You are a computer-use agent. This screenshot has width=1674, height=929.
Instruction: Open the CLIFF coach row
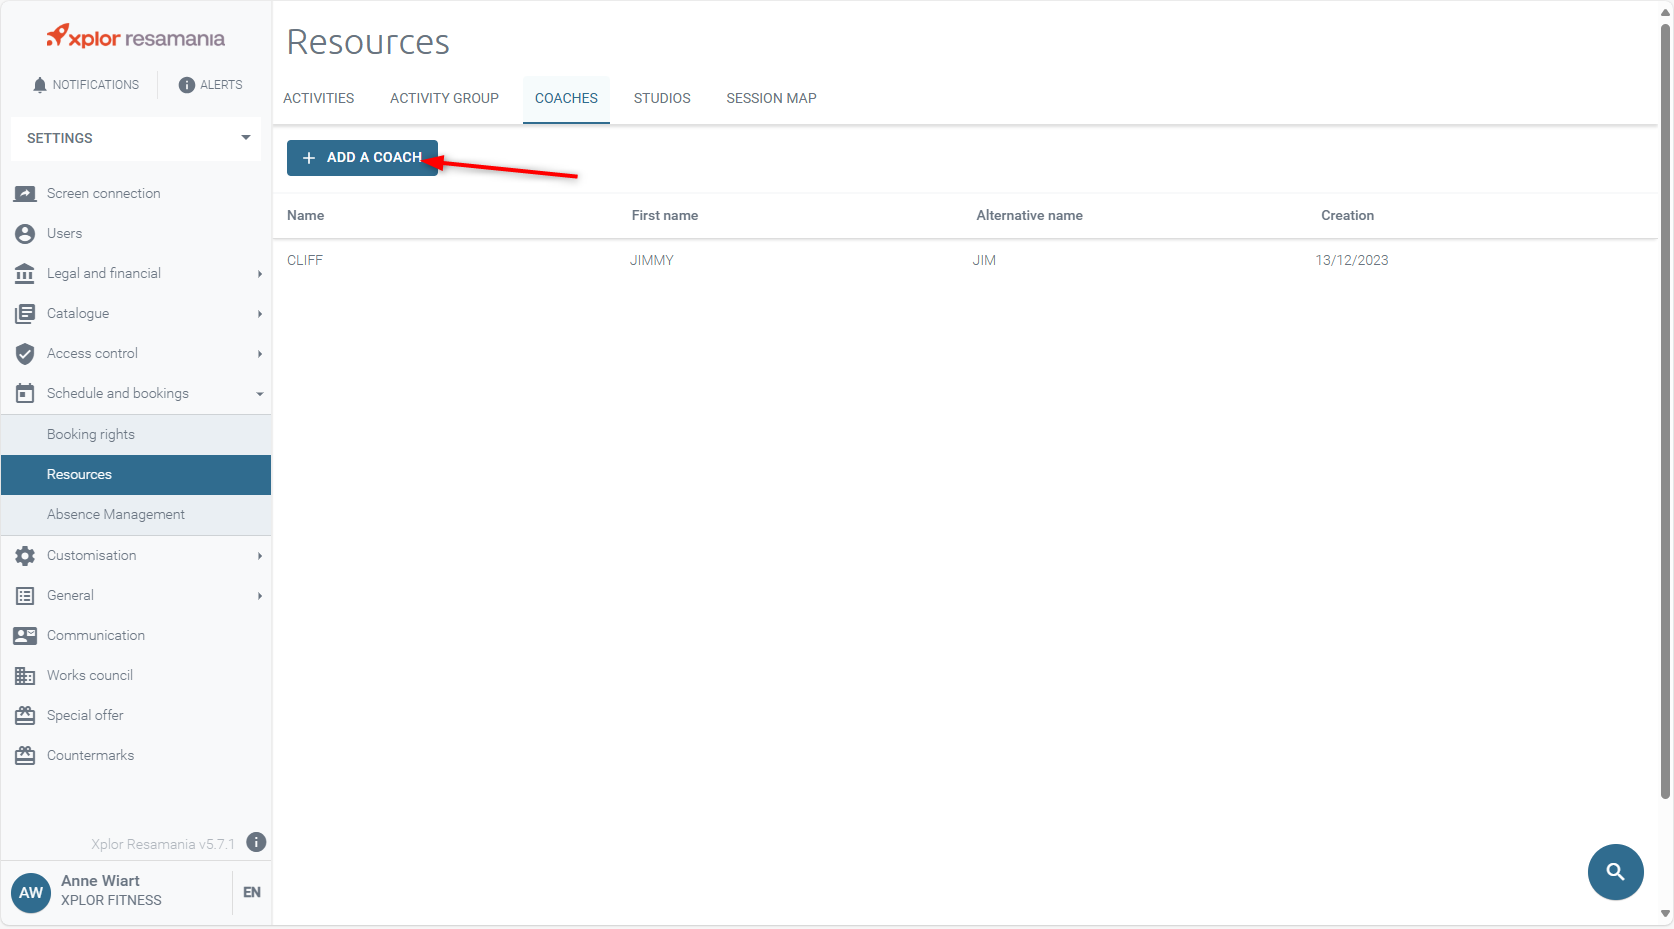click(x=305, y=261)
